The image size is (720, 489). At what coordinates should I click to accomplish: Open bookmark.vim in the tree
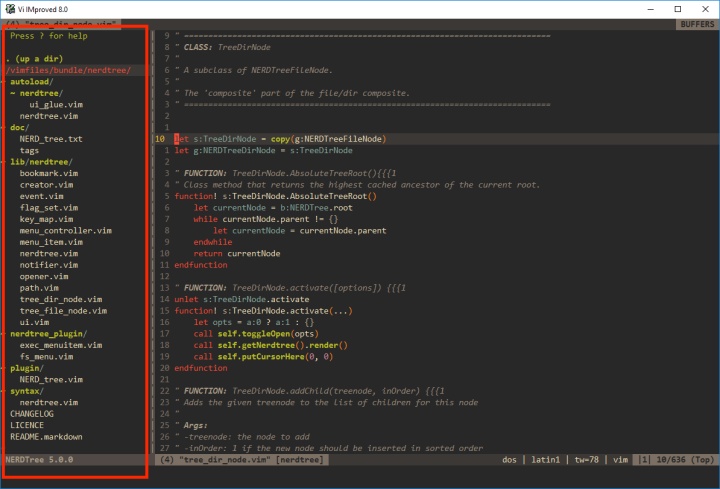pos(49,174)
